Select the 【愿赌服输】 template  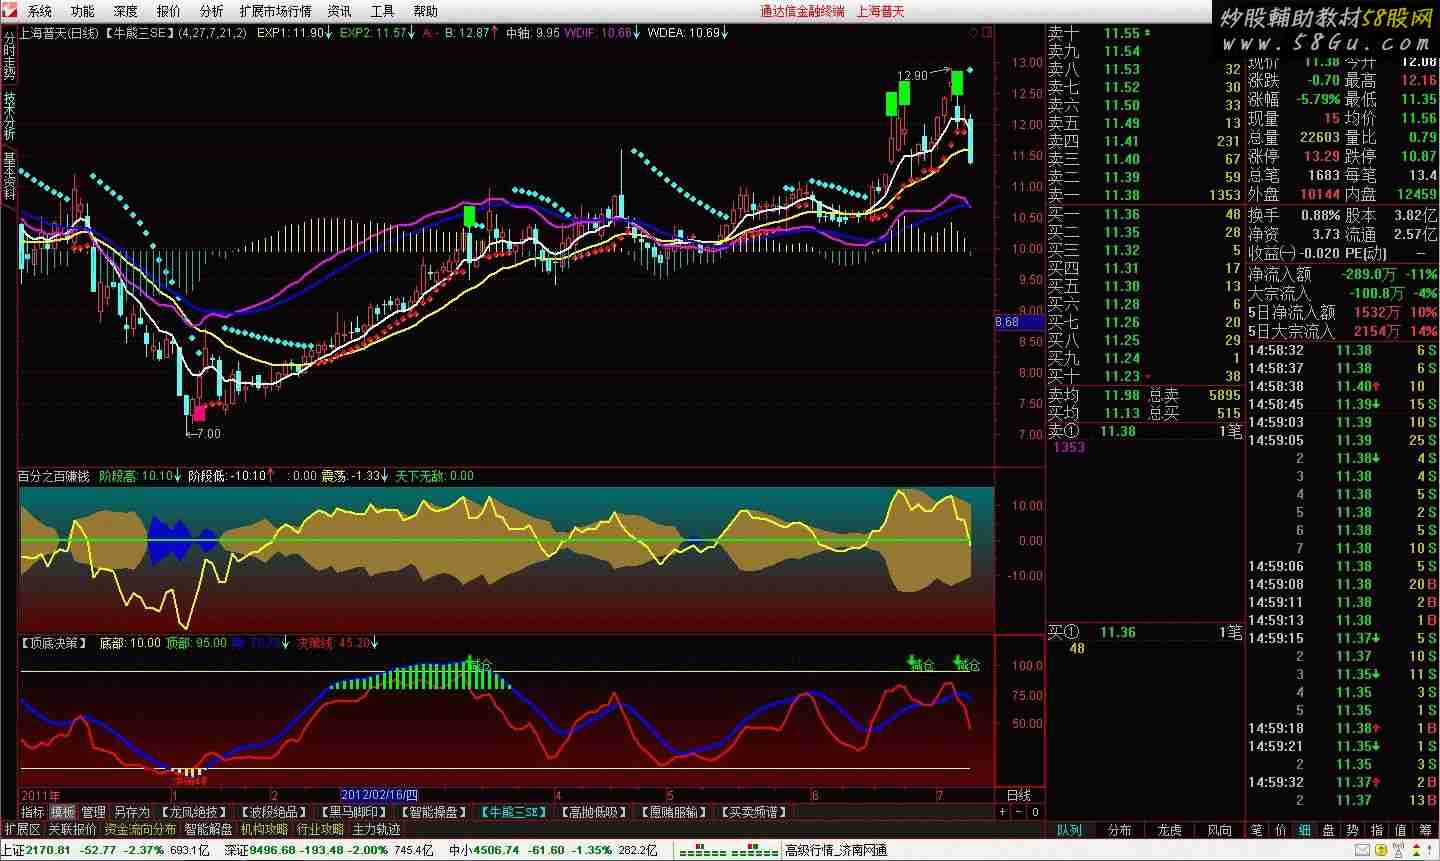click(674, 812)
